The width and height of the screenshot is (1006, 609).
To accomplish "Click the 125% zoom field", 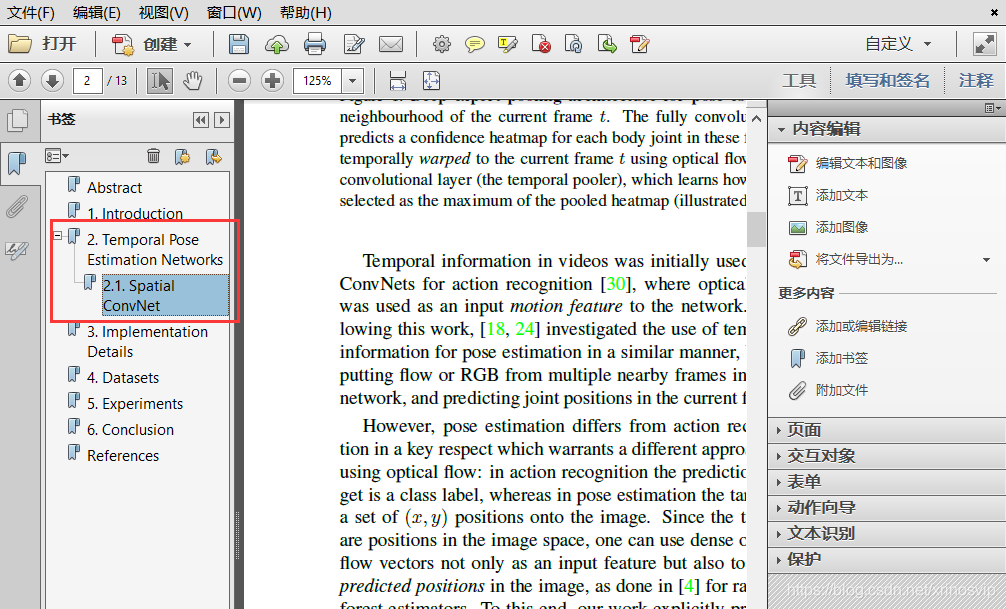I will point(318,81).
